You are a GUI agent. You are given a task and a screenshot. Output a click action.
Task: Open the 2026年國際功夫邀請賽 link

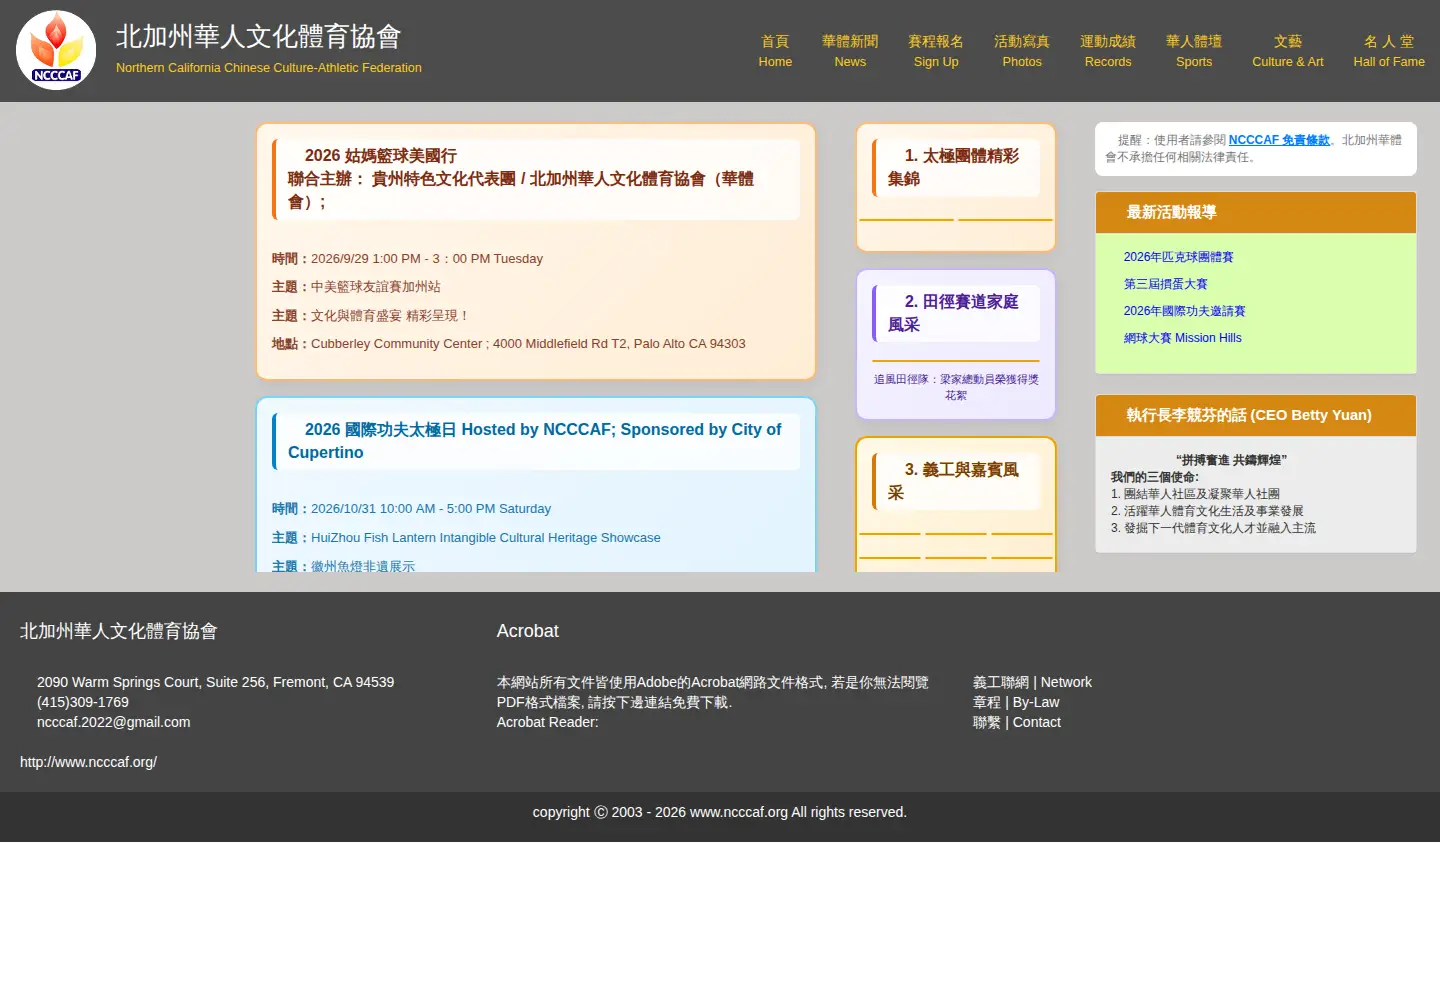[1184, 311]
